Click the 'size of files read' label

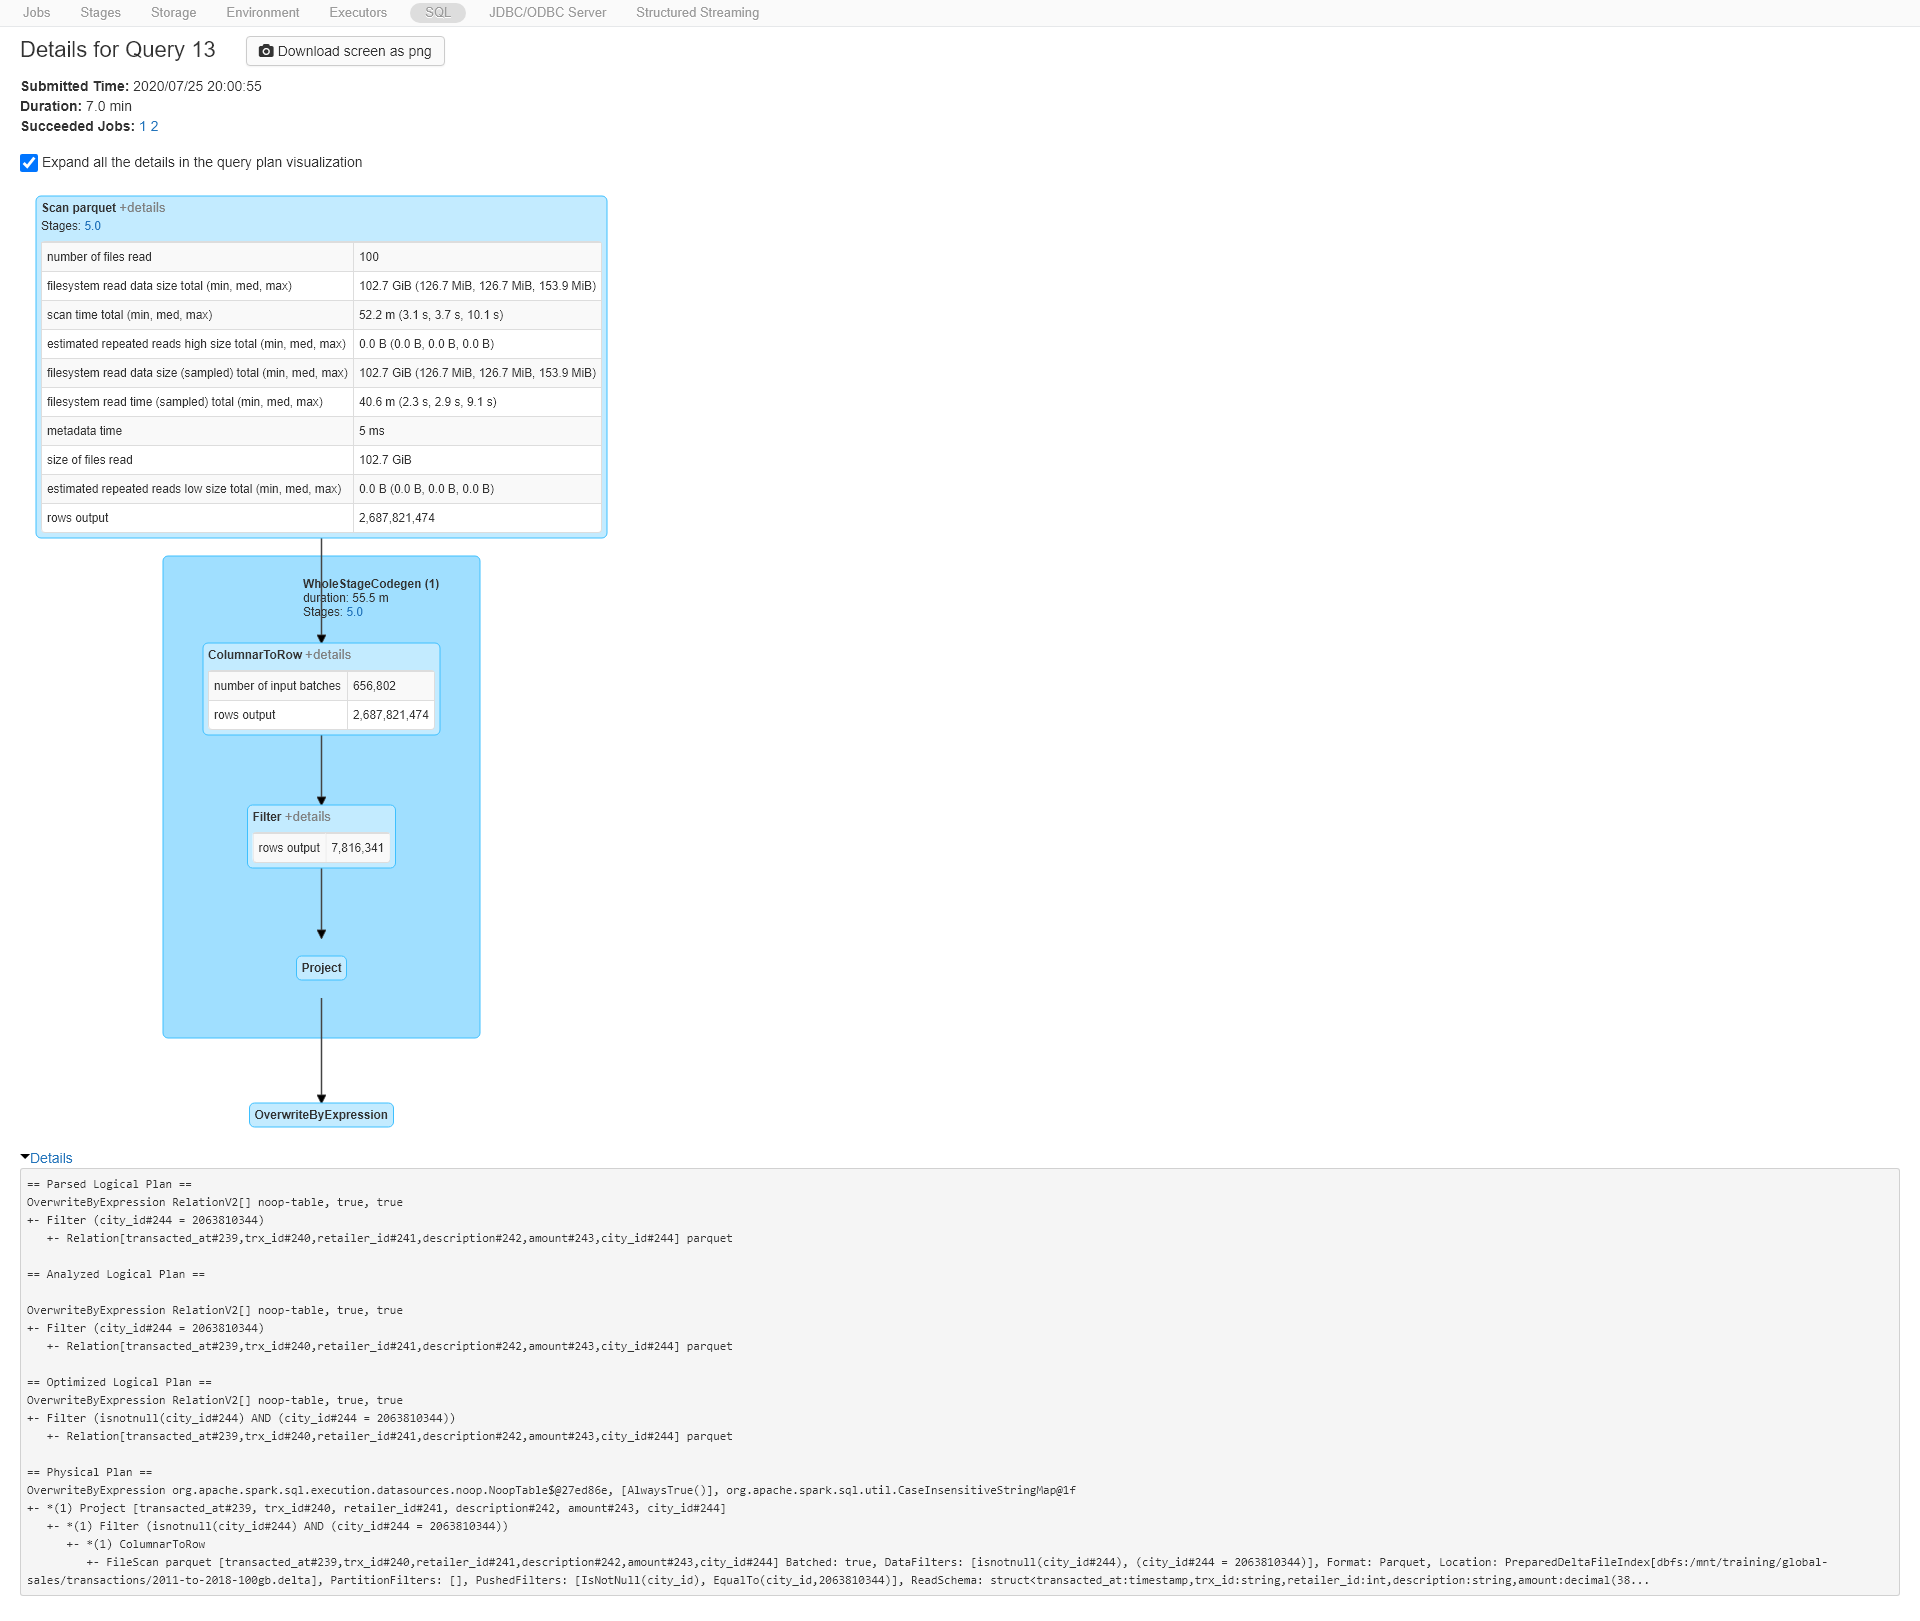tap(89, 460)
